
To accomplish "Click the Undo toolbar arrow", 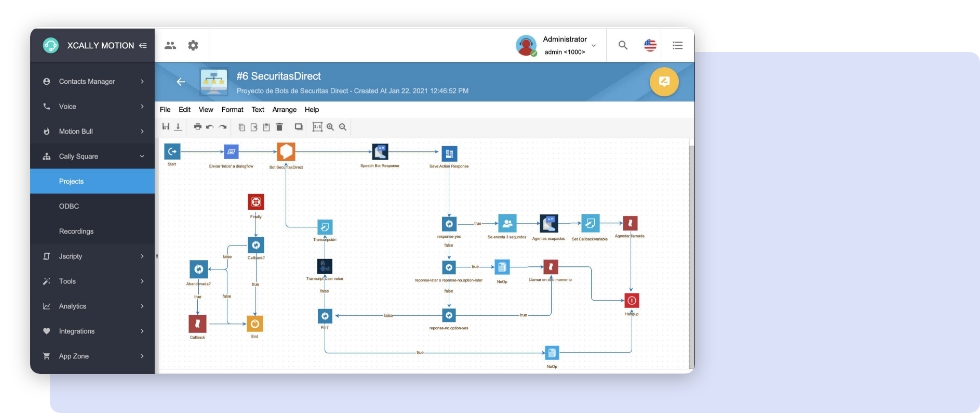I will (x=210, y=127).
